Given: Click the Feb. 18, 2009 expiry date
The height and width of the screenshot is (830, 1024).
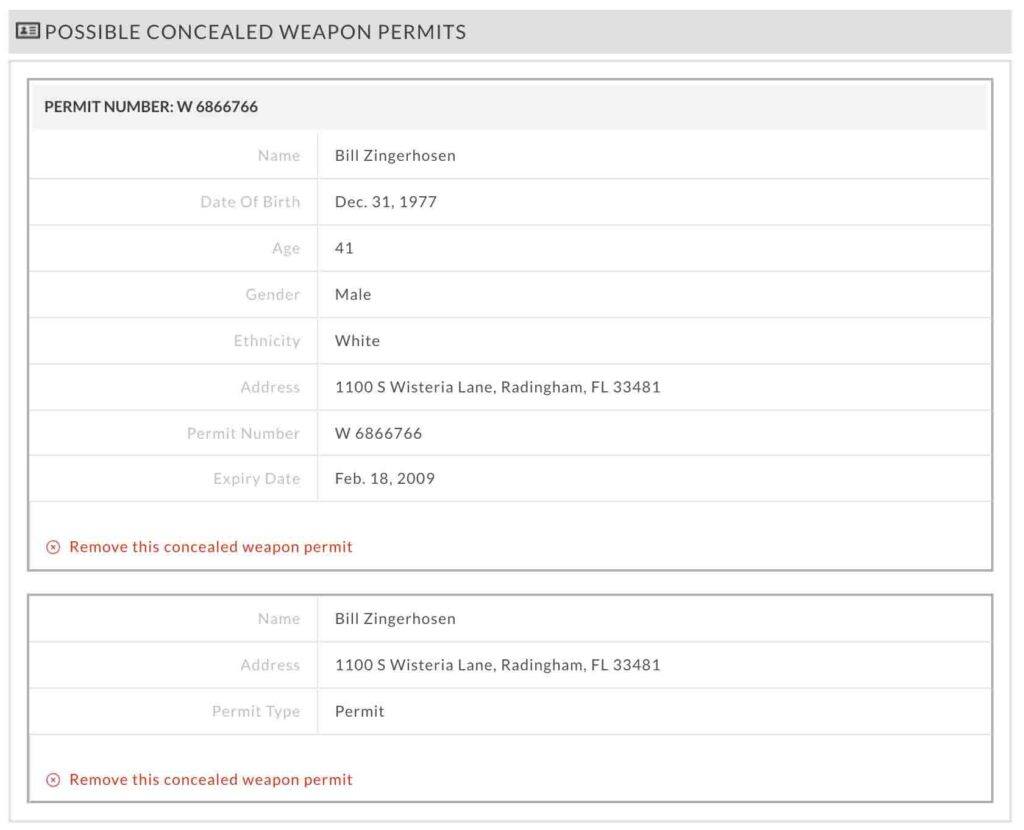Looking at the screenshot, I should pos(385,479).
